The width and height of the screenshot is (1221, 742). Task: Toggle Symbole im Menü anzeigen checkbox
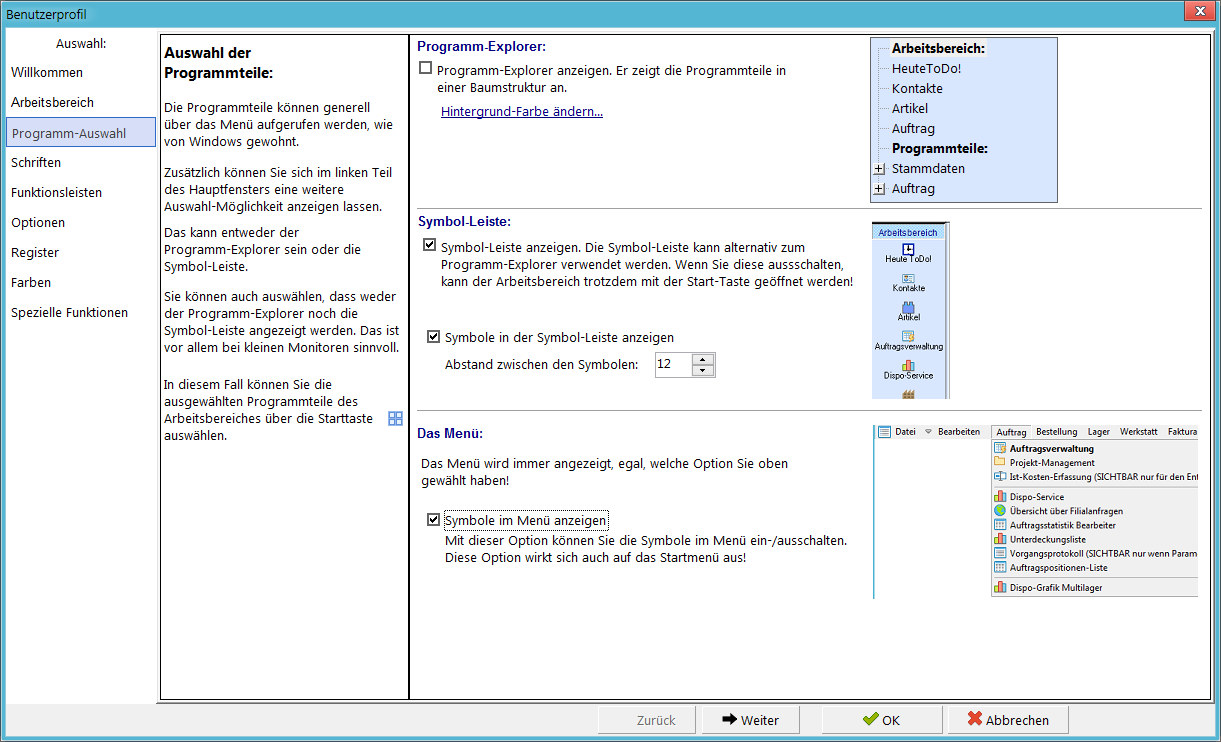(x=434, y=520)
